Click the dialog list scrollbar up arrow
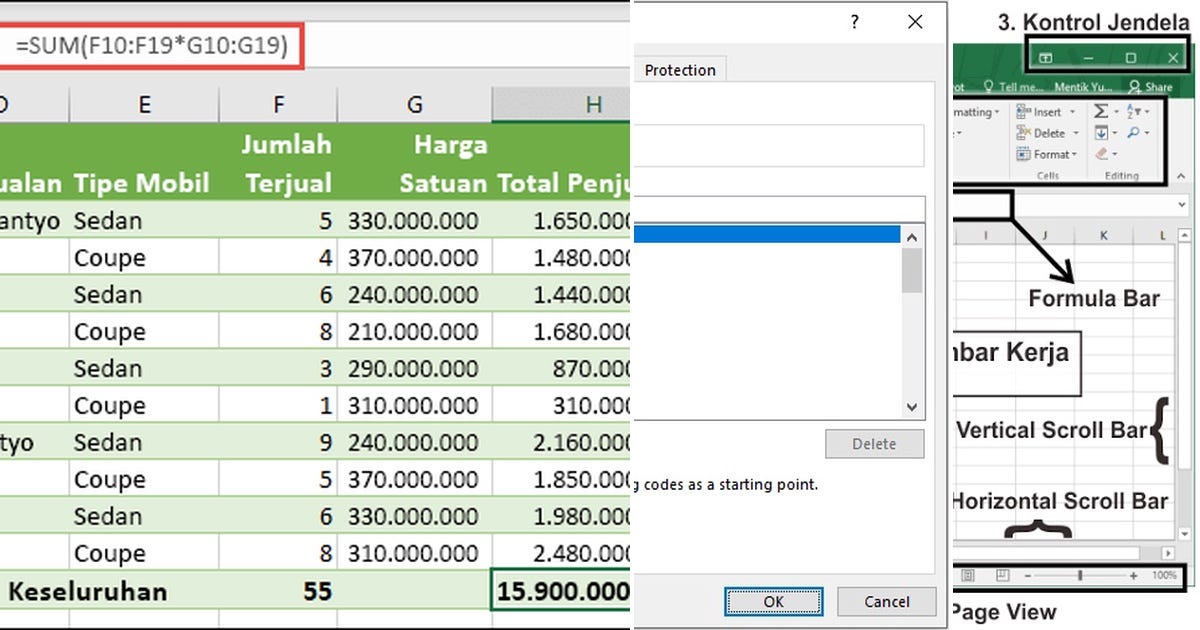1200x630 pixels. pos(910,237)
